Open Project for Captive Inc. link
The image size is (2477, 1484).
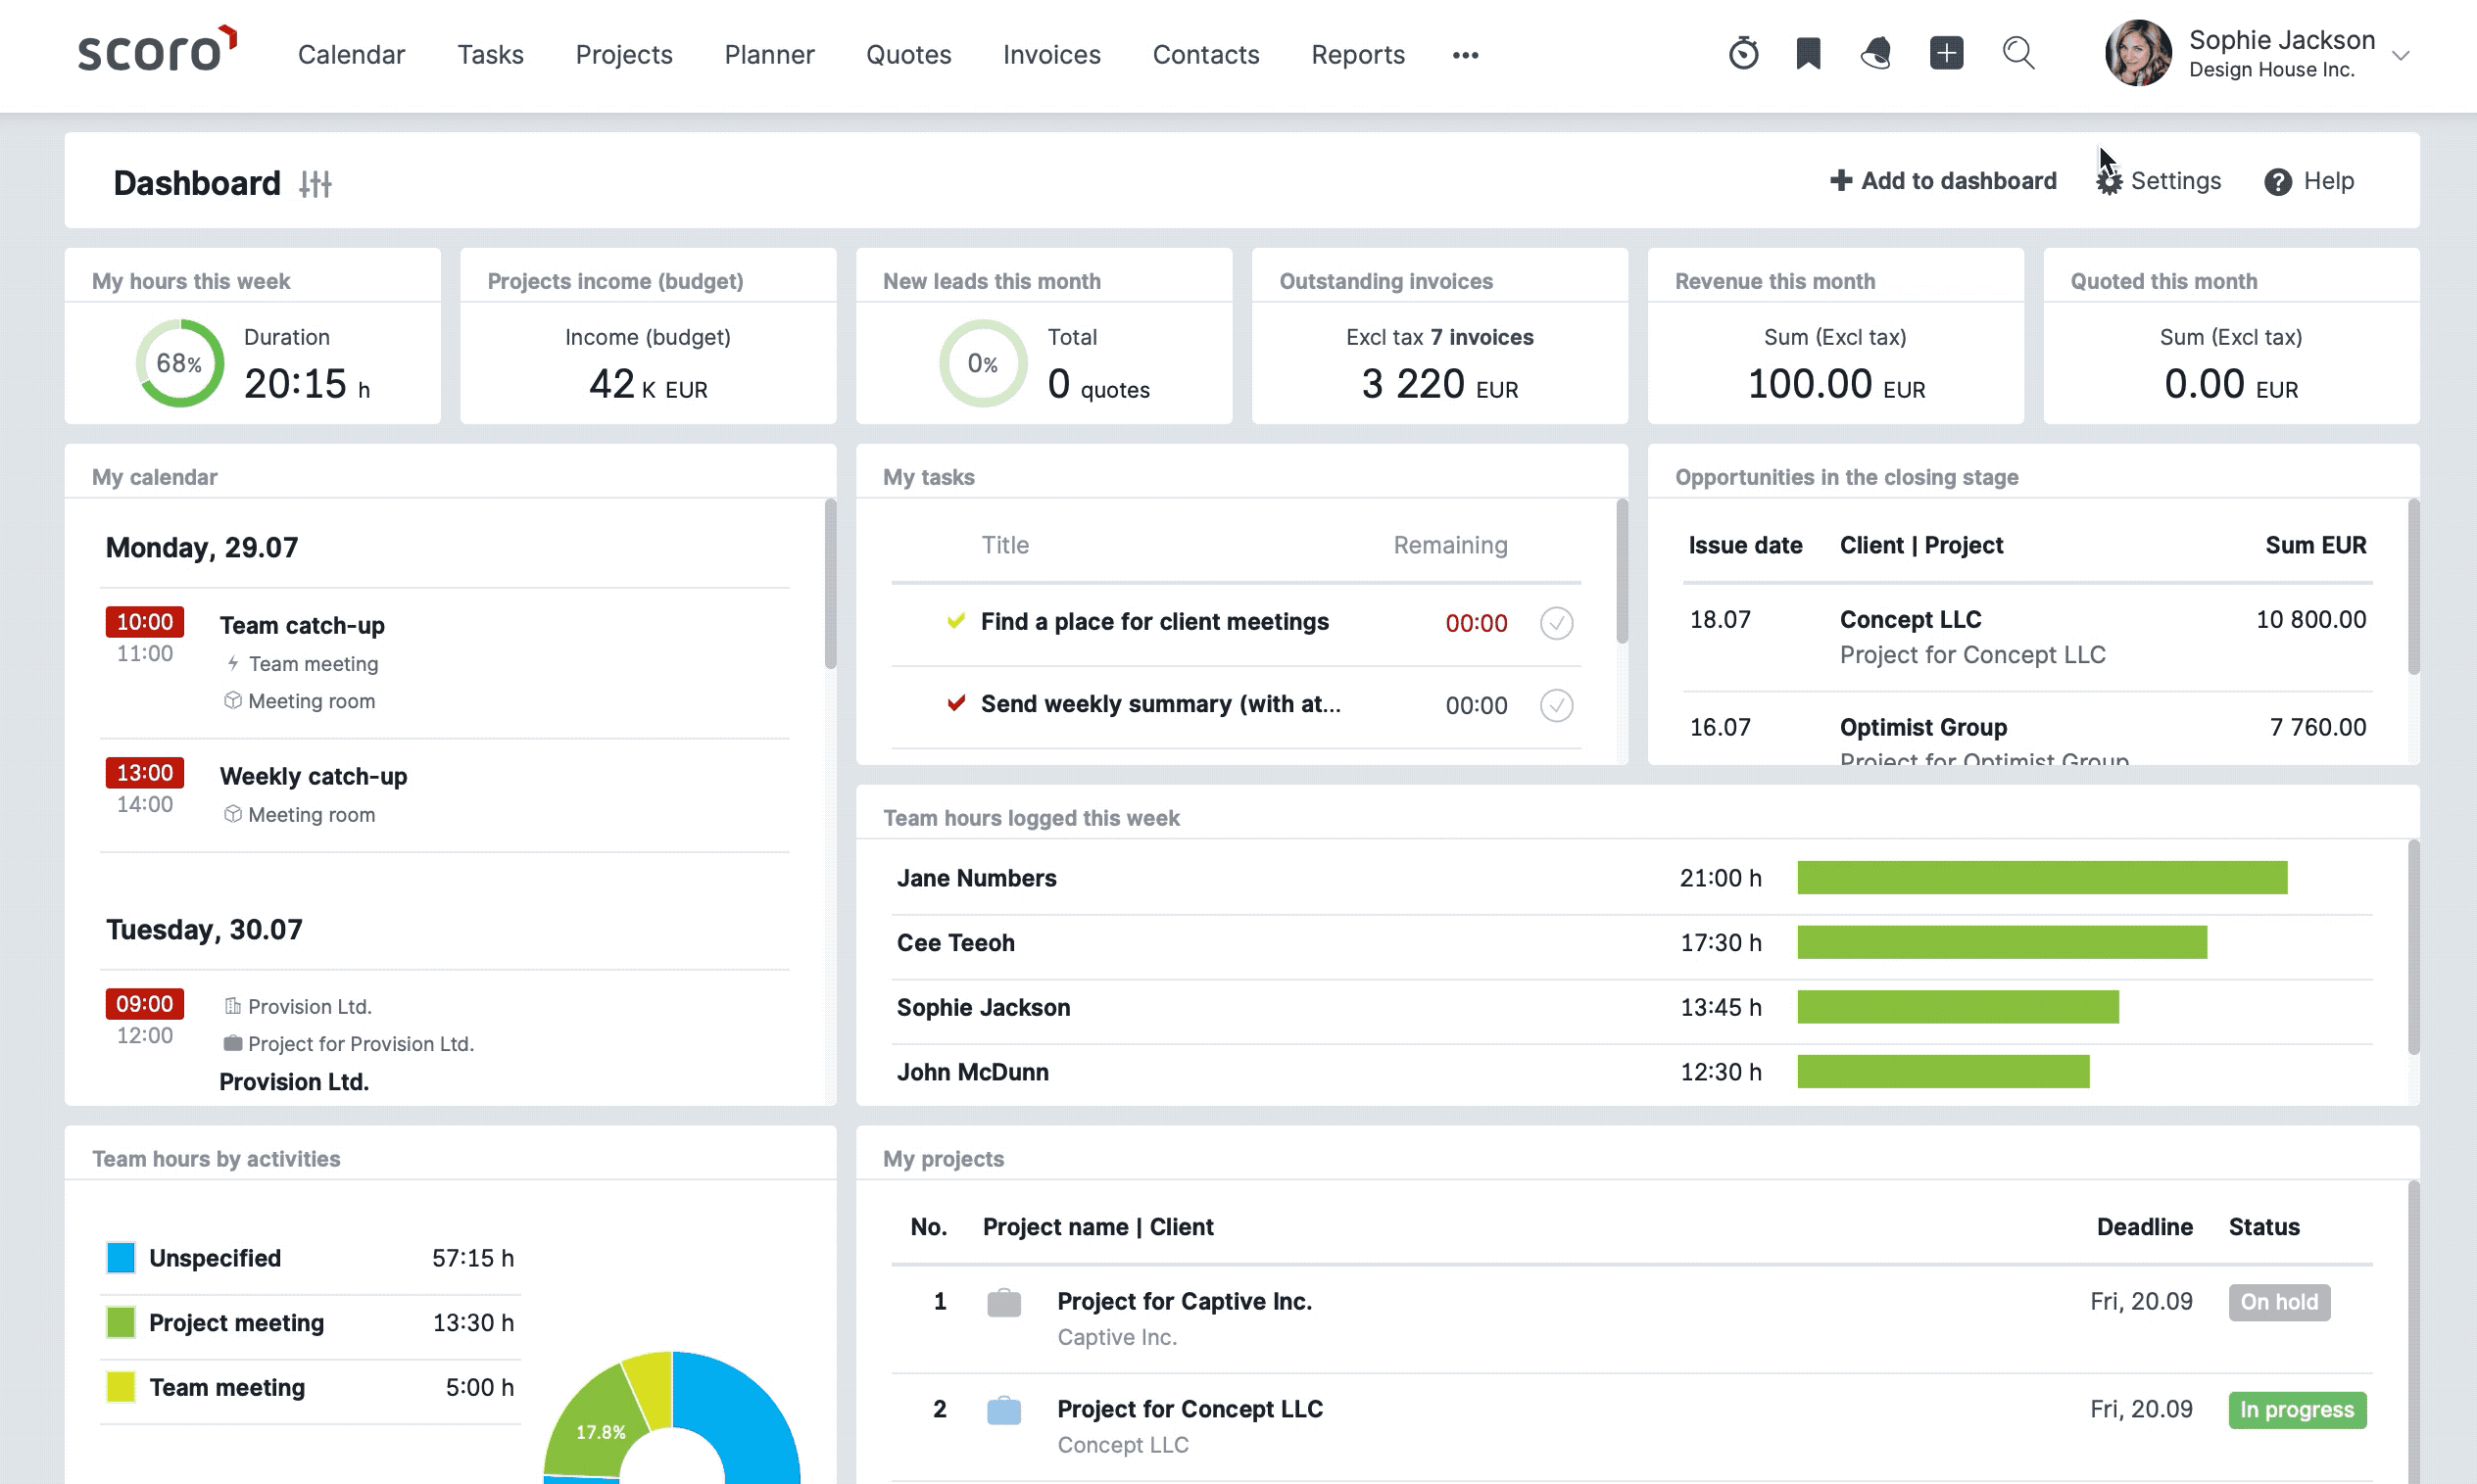tap(1184, 1301)
